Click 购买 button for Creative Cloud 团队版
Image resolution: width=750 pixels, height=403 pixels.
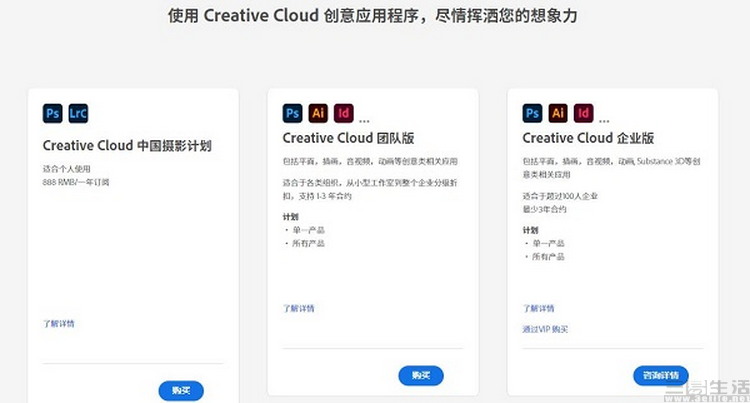(421, 376)
